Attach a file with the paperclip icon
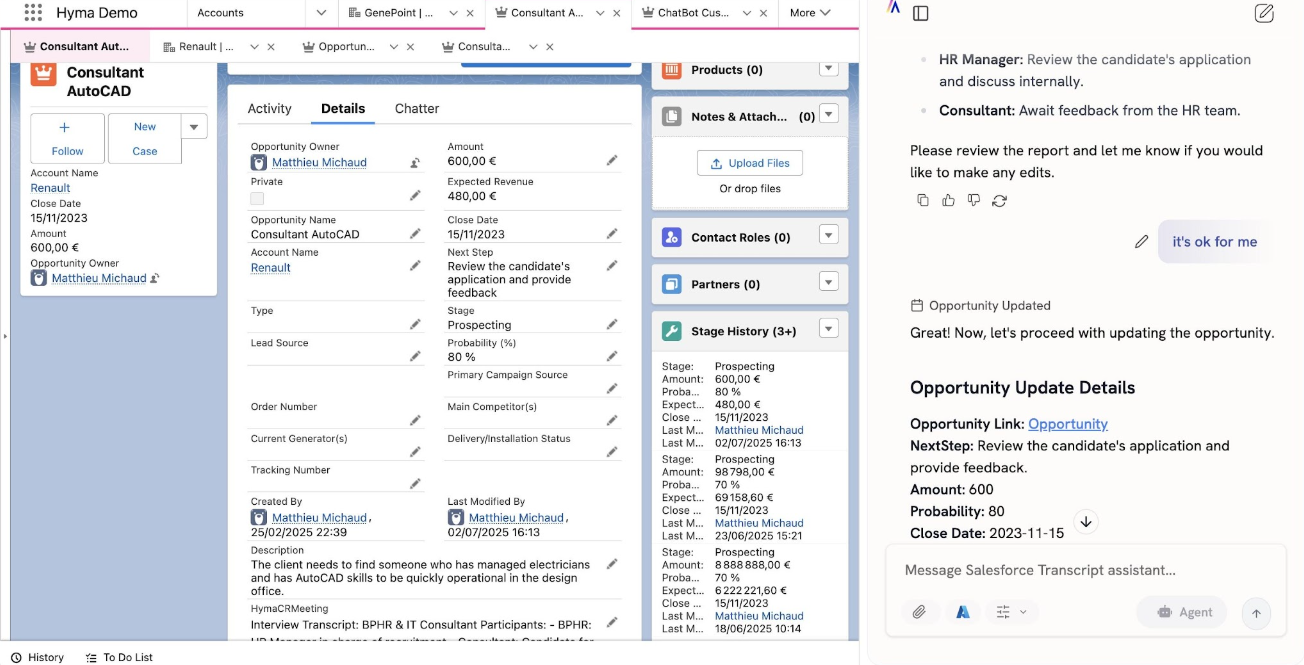Viewport: 1304px width, 665px height. 918,612
